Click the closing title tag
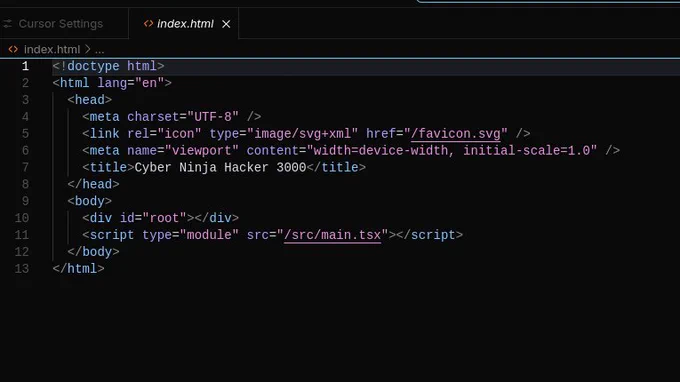The width and height of the screenshot is (680, 382). (x=336, y=168)
